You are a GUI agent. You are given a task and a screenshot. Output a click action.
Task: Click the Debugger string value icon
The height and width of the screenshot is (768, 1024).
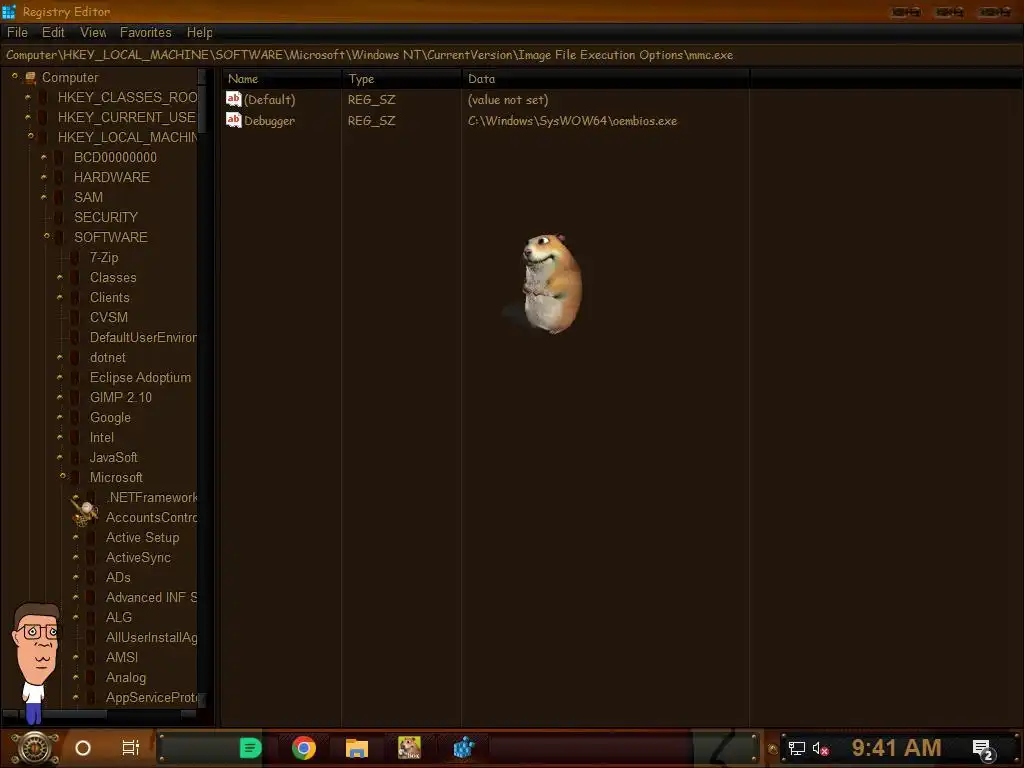point(233,120)
